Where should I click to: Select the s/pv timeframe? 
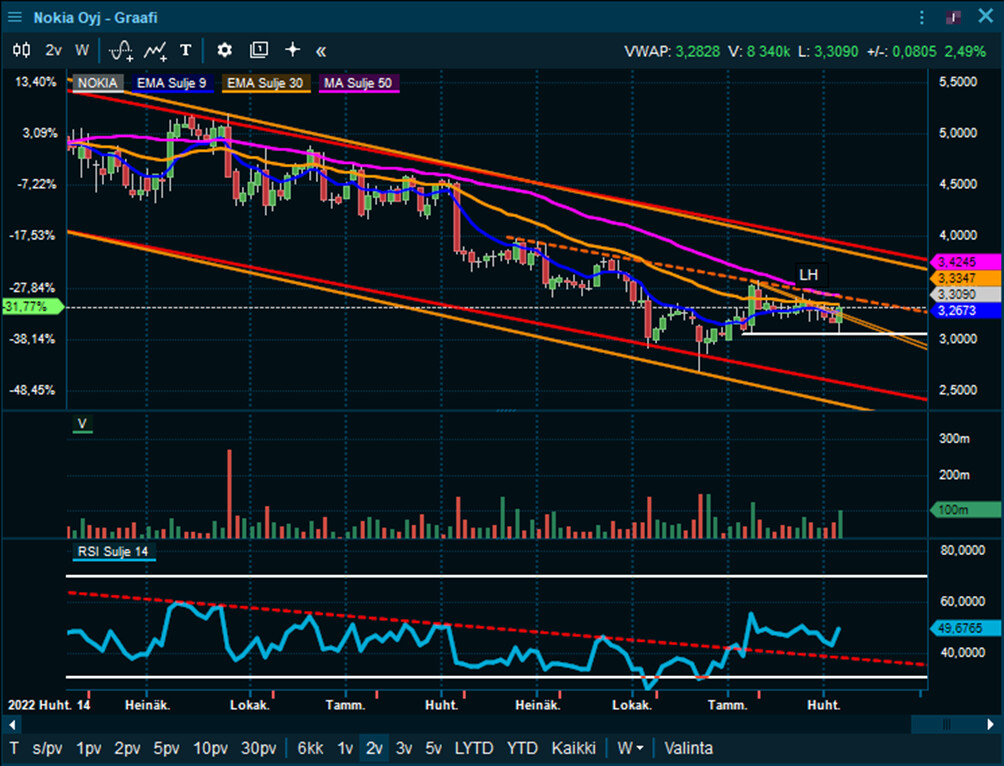coord(47,748)
